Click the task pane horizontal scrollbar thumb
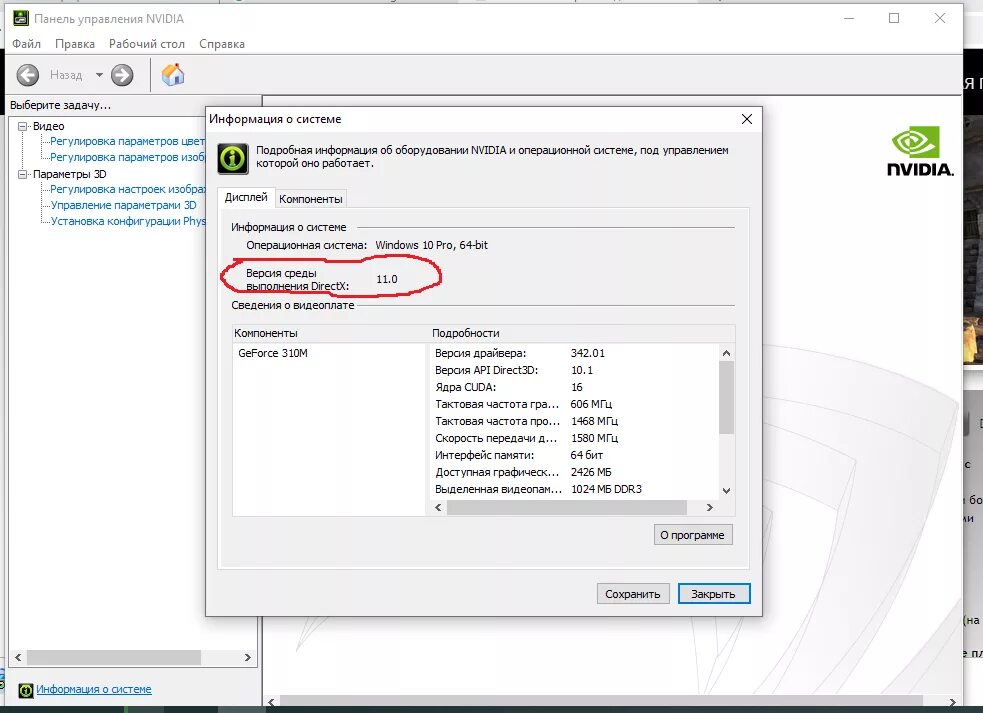Screen dimensions: 983x713 coord(113,657)
